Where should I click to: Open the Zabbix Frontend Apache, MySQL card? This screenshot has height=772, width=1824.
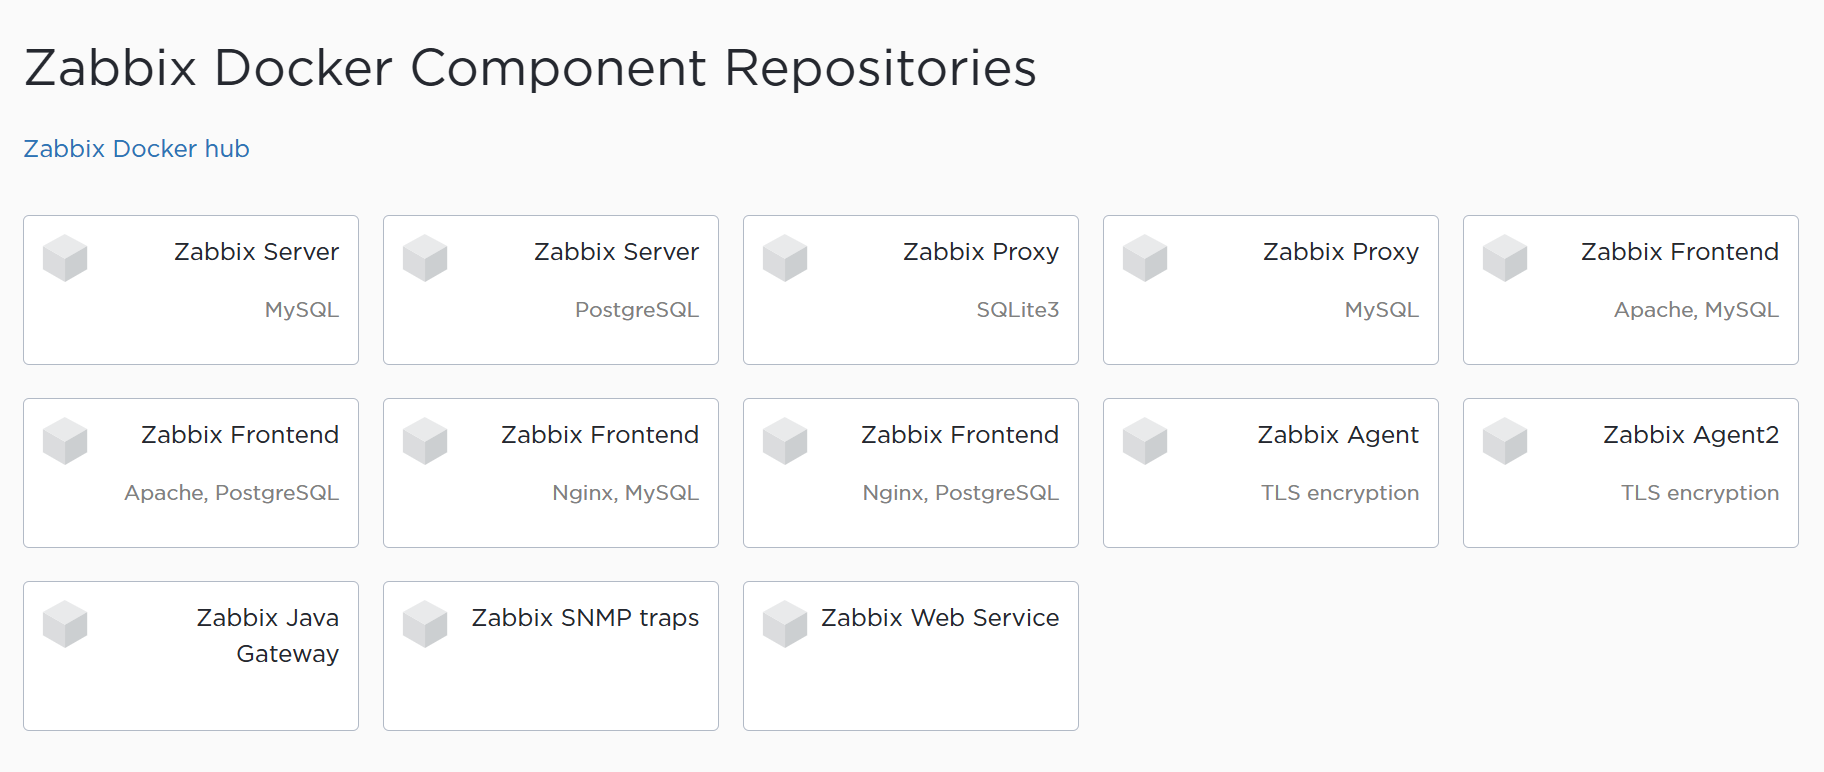coord(1630,290)
